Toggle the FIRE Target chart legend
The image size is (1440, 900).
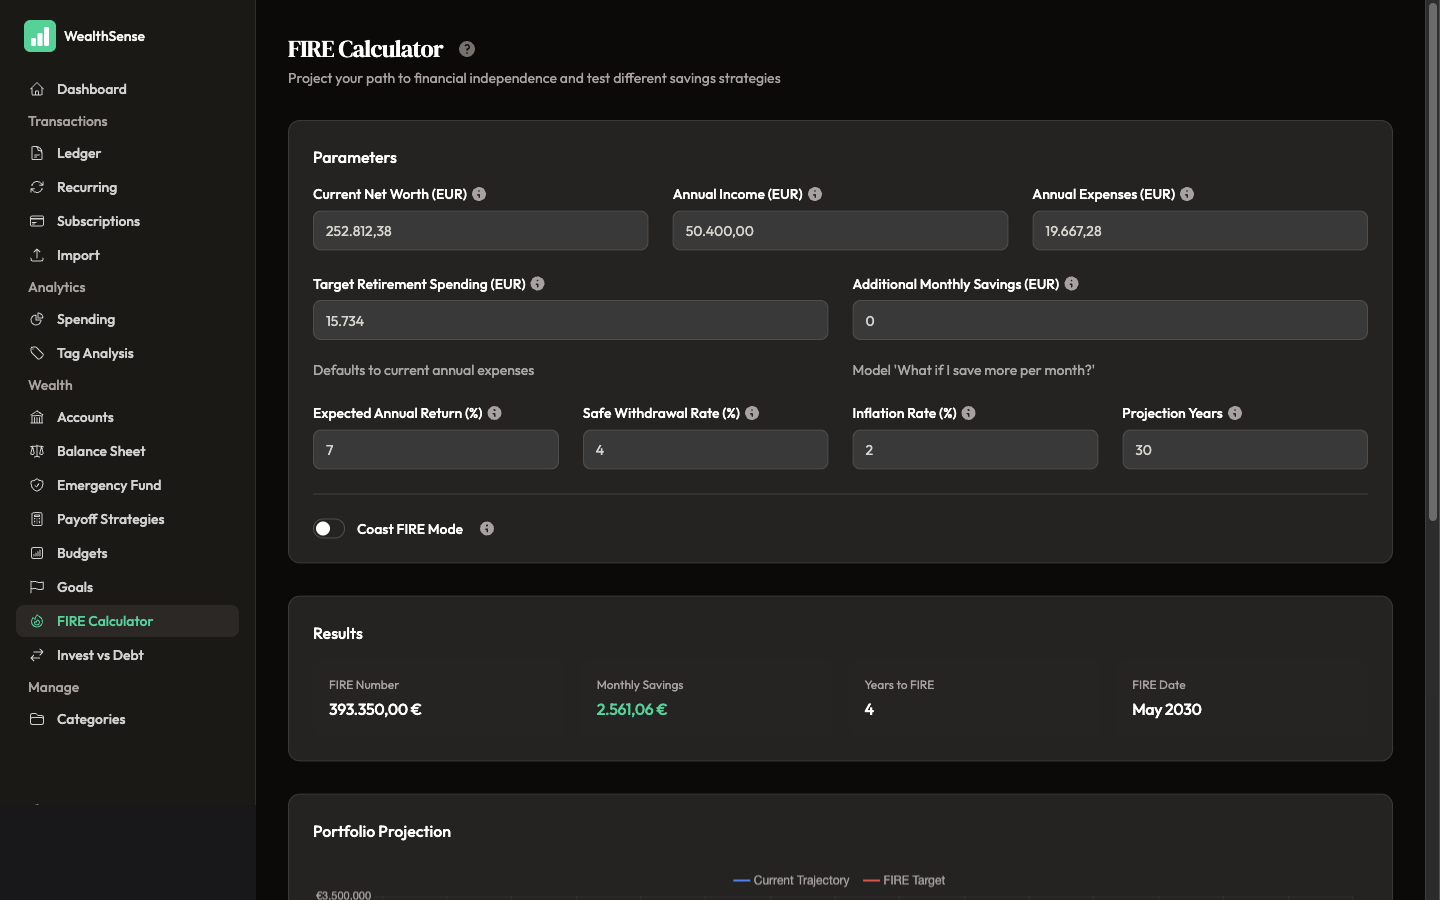(904, 880)
